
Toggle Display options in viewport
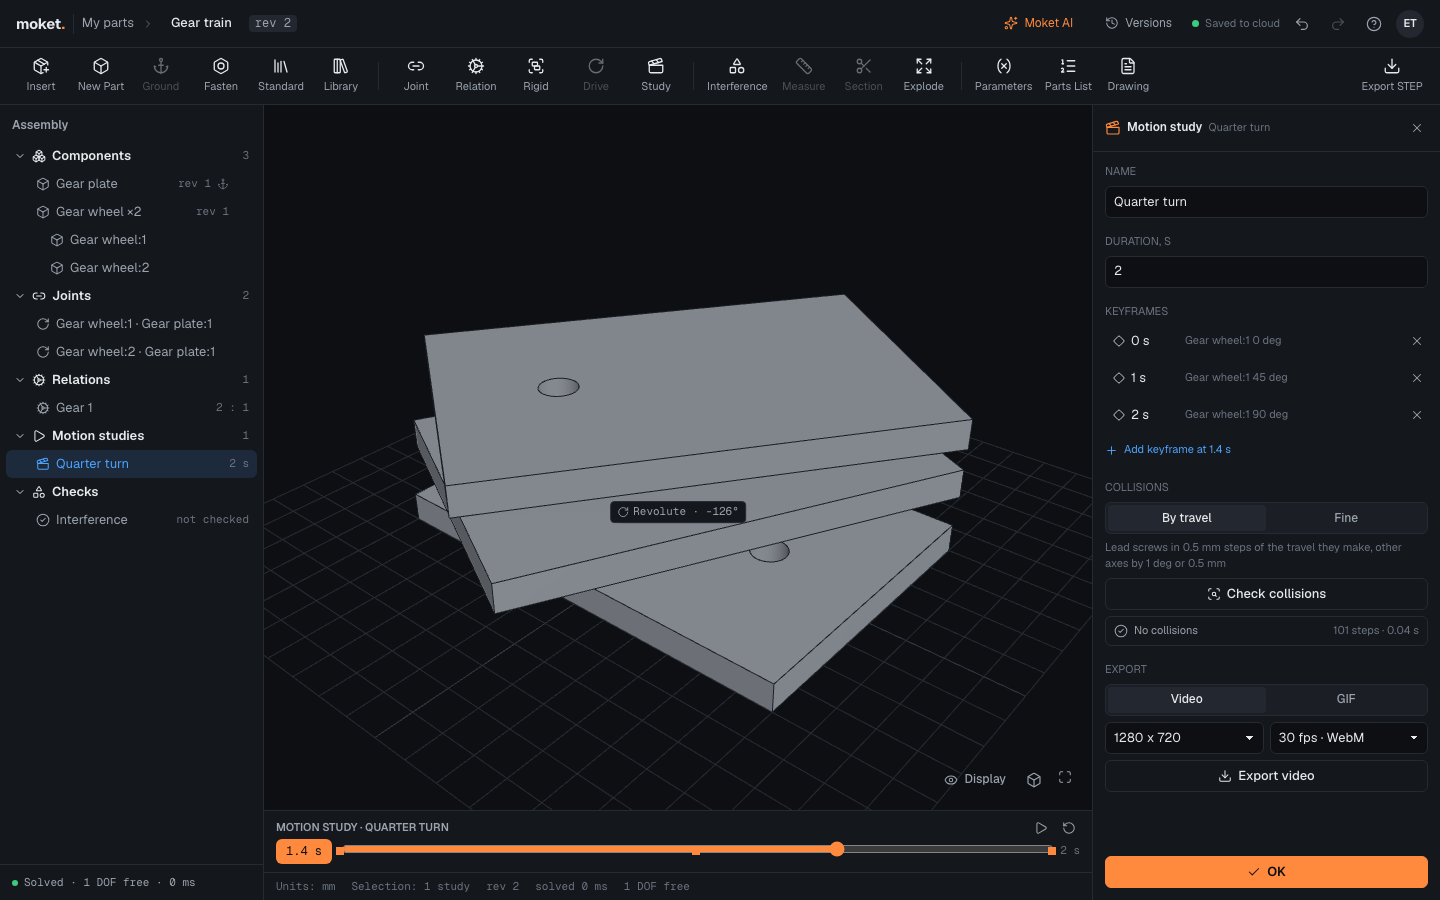[975, 779]
